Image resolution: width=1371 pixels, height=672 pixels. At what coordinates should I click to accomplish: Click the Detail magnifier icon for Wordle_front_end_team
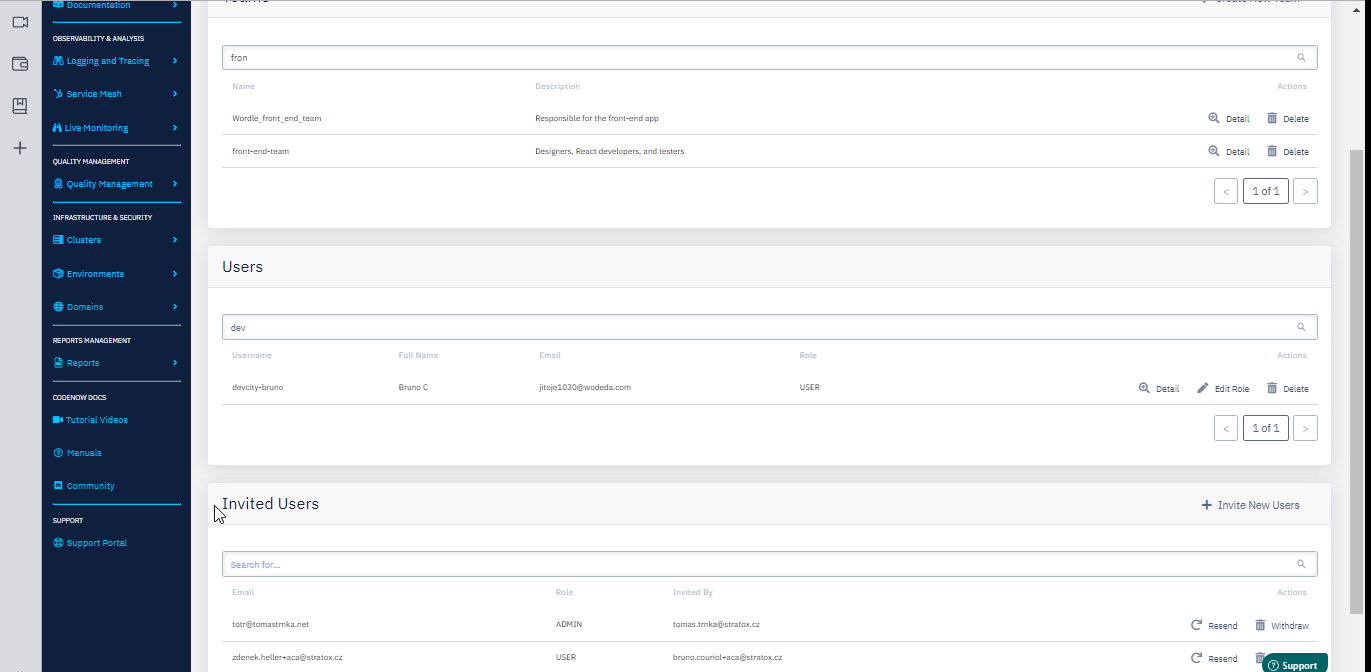[1214, 118]
